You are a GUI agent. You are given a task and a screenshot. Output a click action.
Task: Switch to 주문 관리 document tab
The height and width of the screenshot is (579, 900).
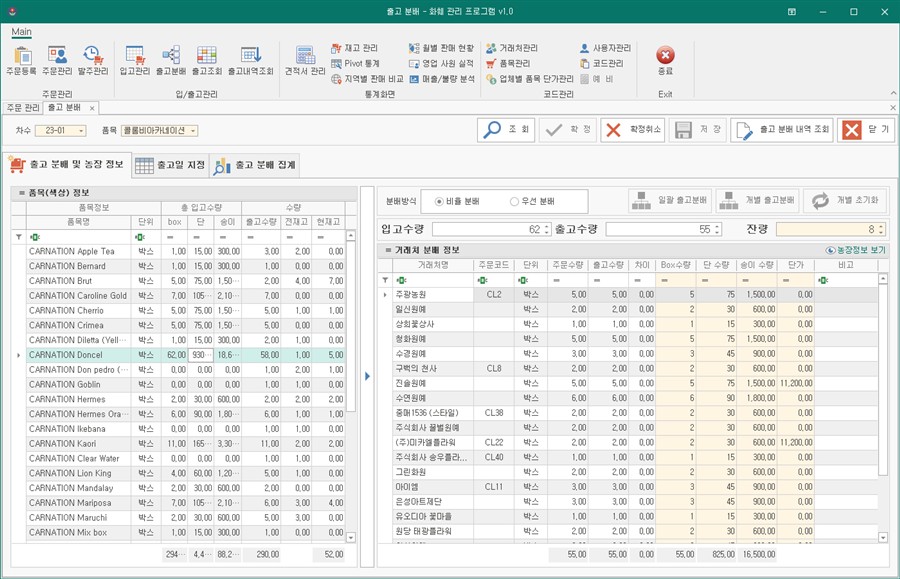23,108
